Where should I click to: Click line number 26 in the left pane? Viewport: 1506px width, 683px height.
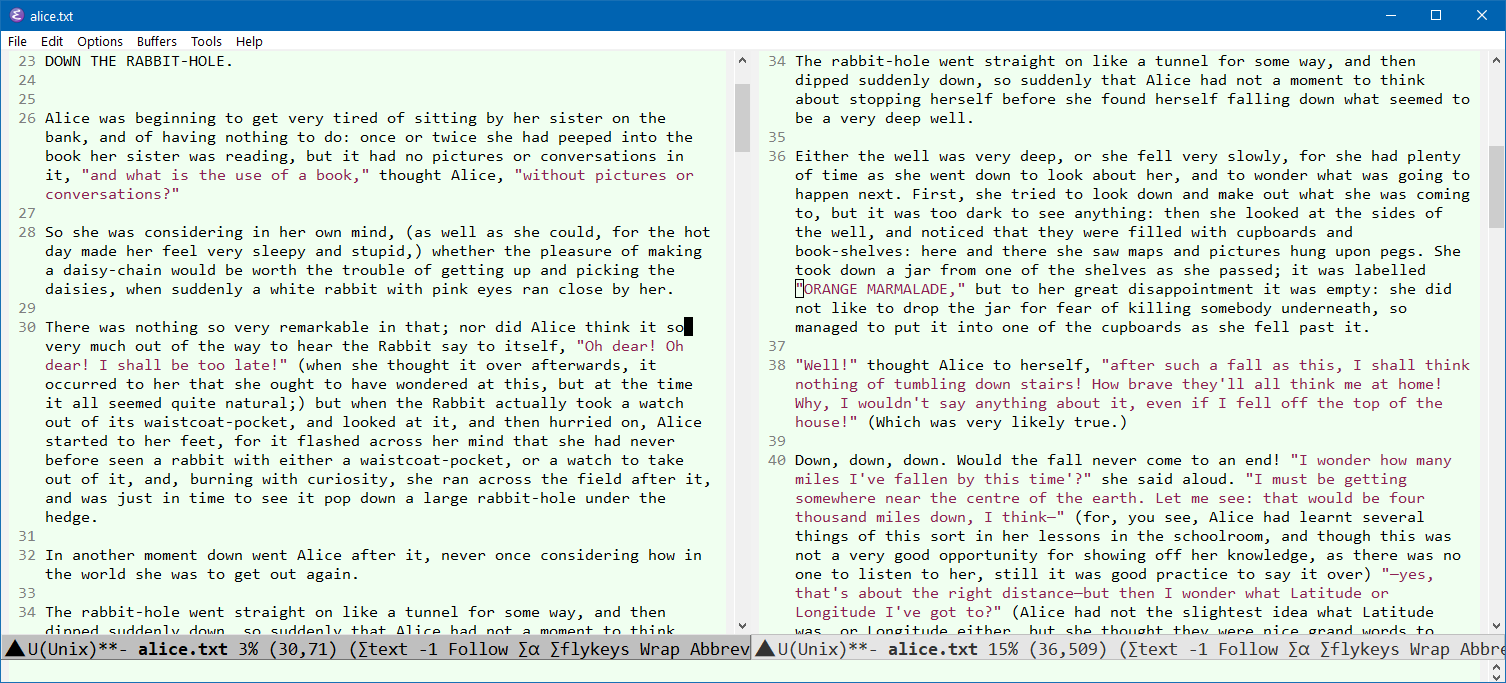pos(26,118)
